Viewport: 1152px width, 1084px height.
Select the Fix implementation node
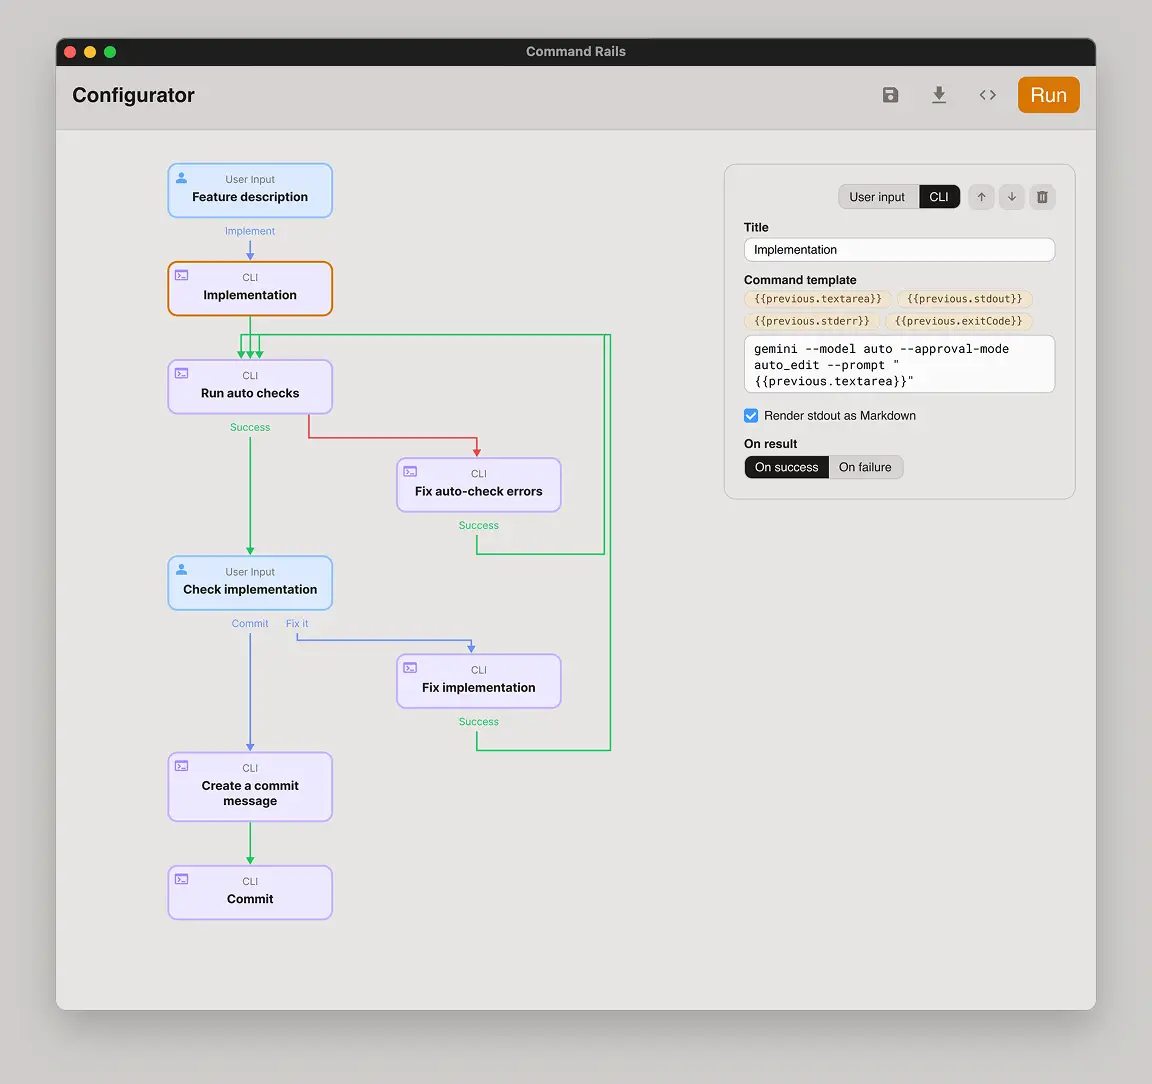(x=478, y=681)
